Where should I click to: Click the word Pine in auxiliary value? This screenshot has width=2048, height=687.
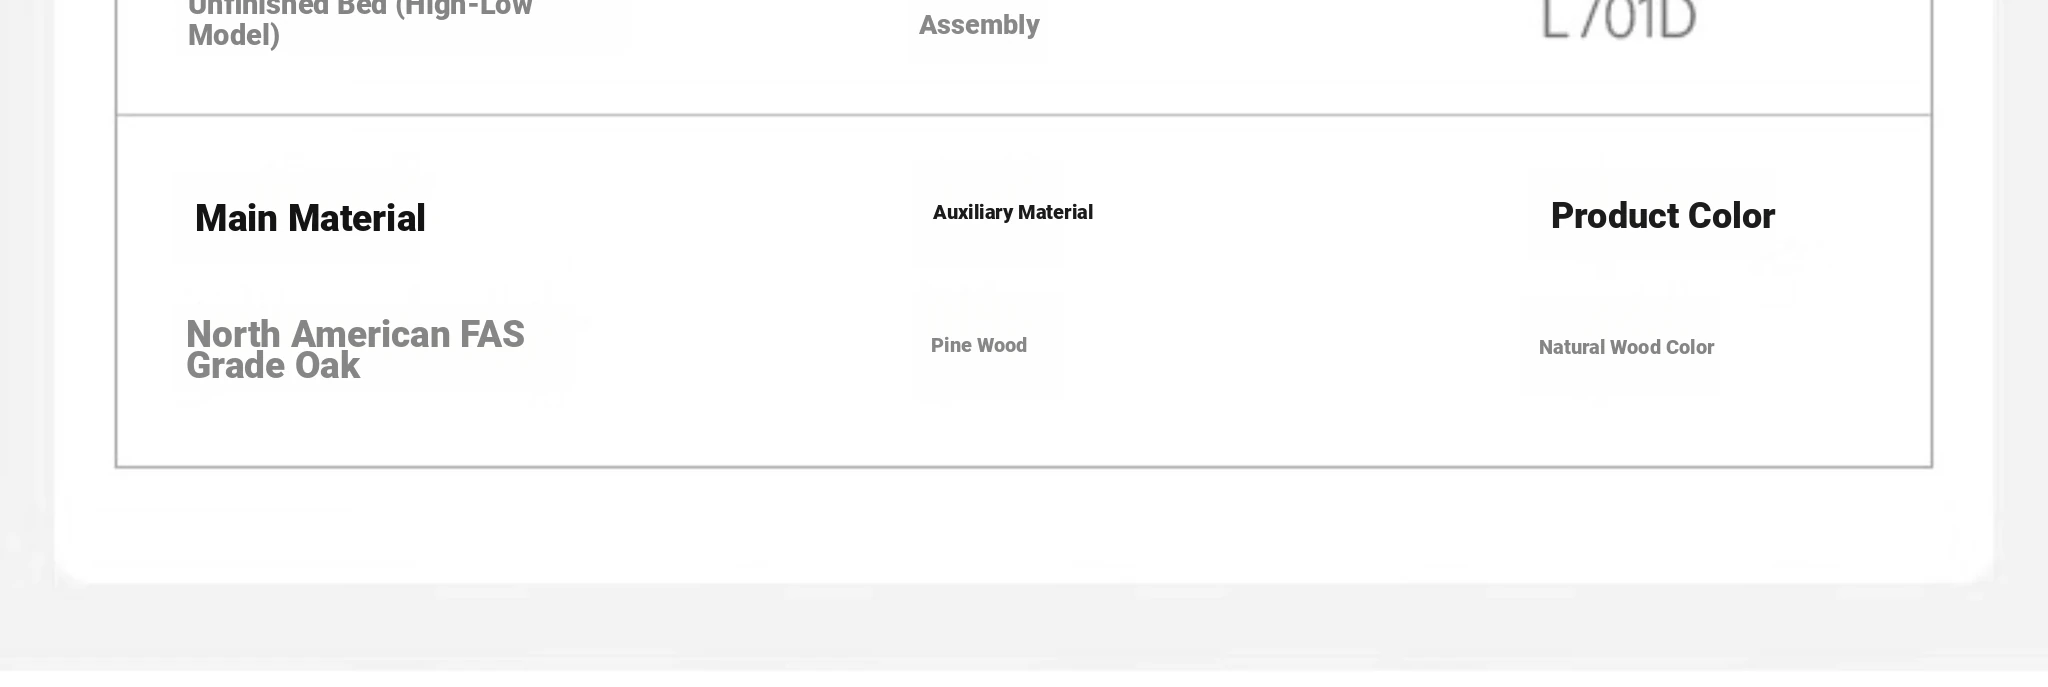[950, 345]
